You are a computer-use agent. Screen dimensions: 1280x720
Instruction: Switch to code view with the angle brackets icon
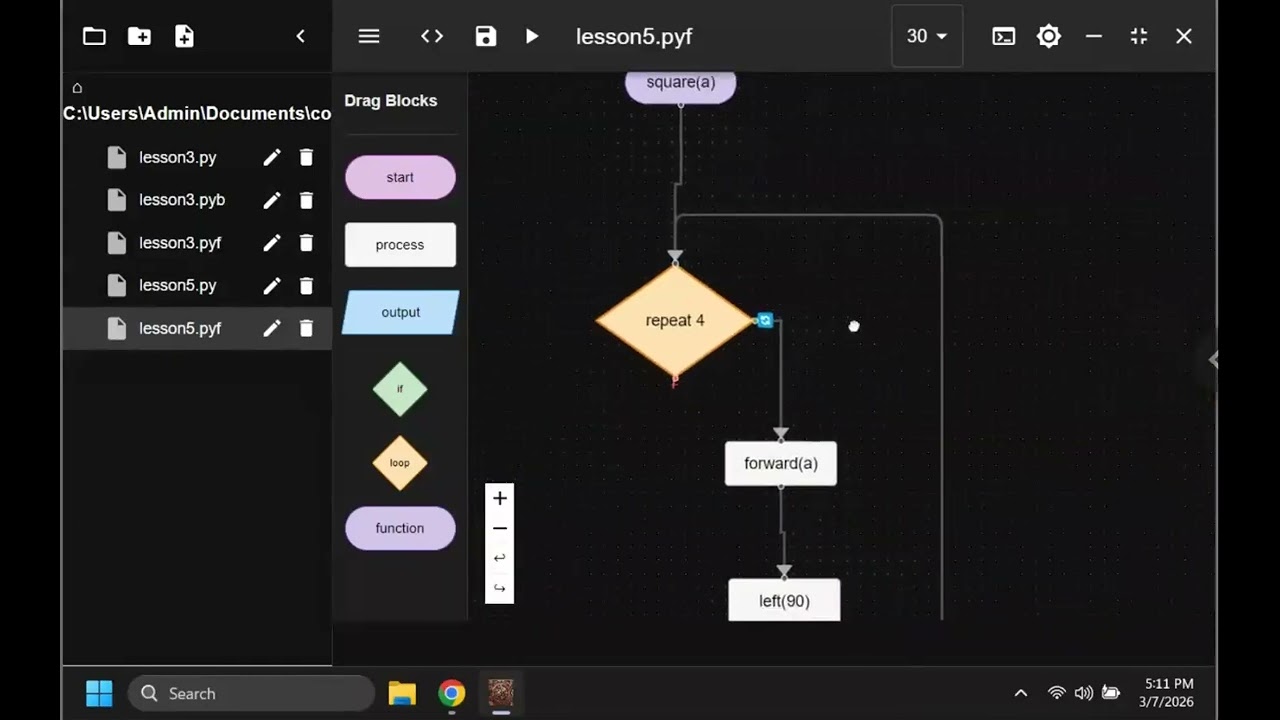coord(432,36)
